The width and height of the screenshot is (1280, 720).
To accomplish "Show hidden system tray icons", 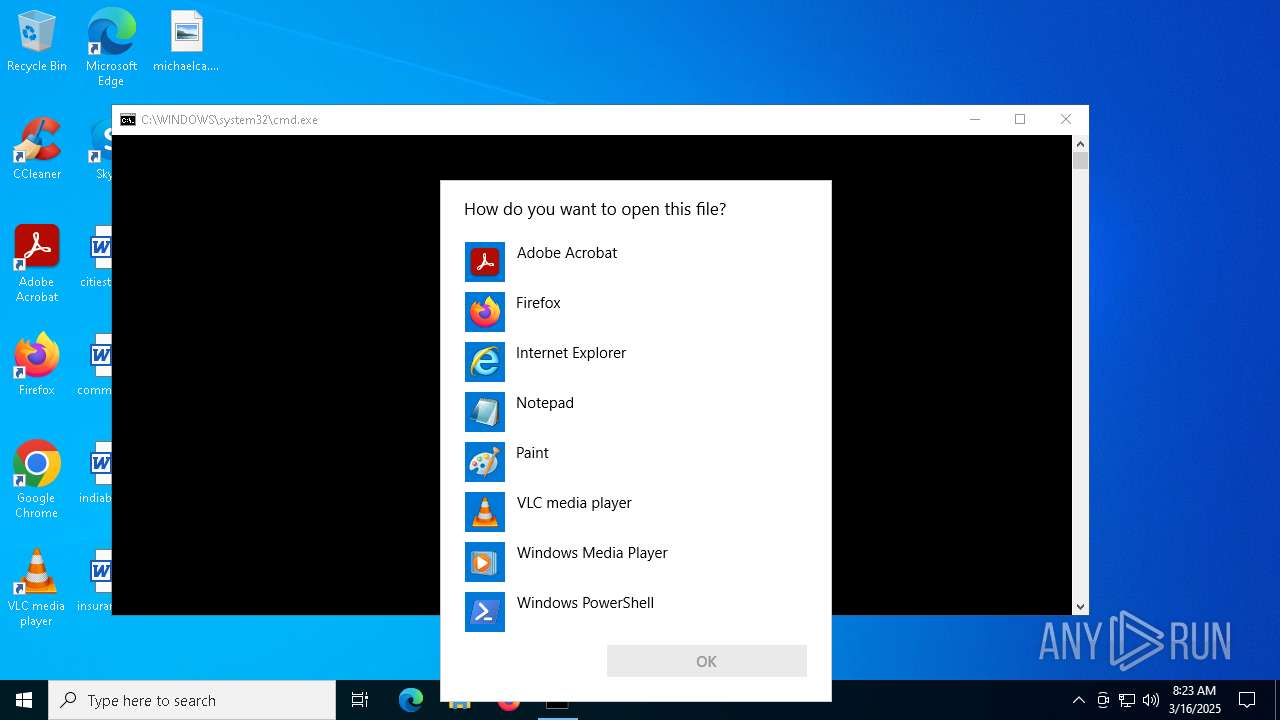I will 1078,700.
